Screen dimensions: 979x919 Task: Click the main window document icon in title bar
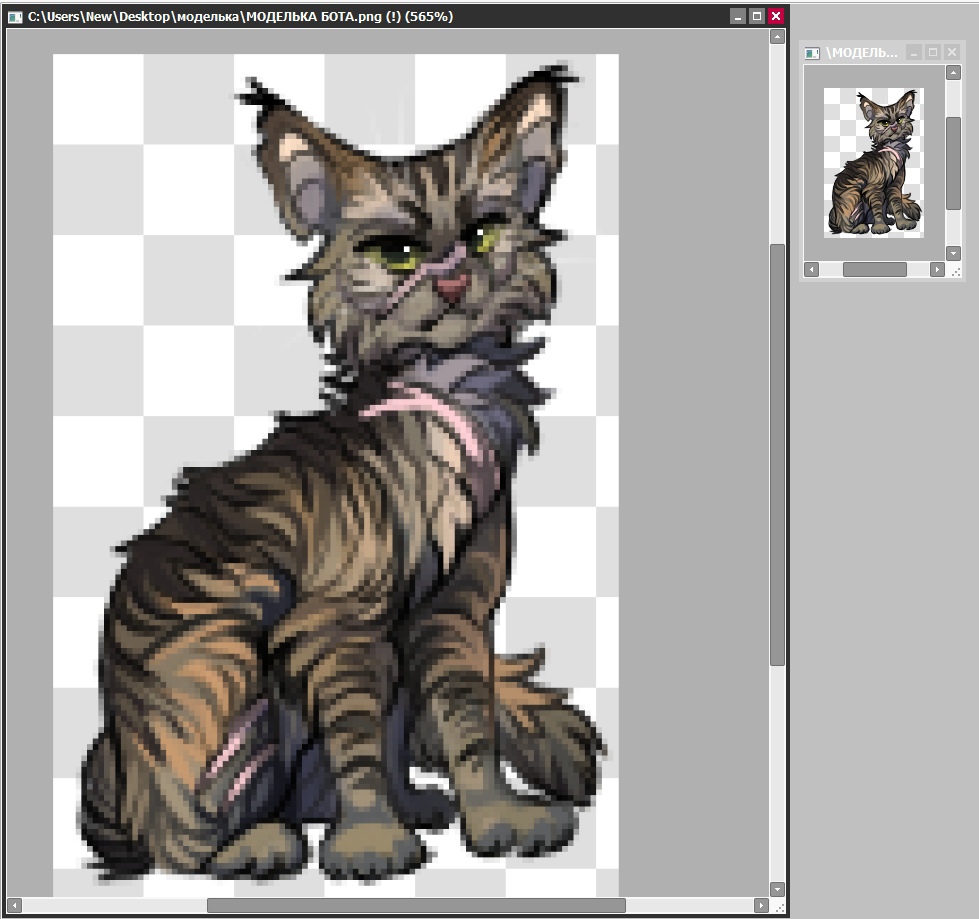coord(15,17)
